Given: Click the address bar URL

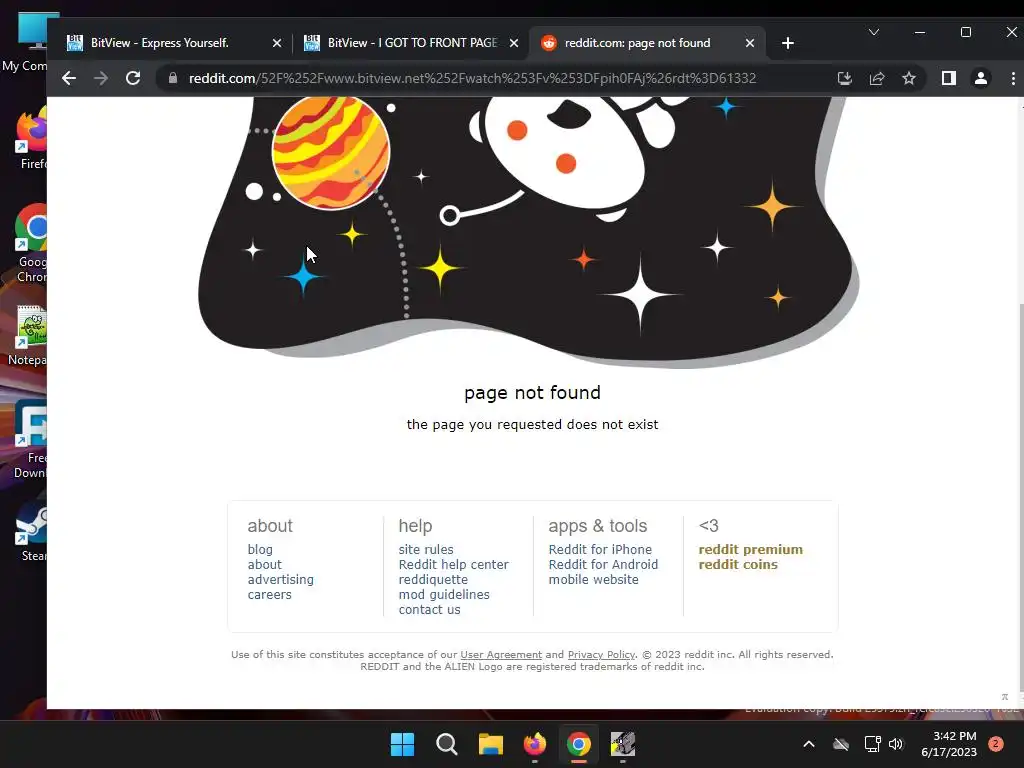Looking at the screenshot, I should [x=472, y=78].
